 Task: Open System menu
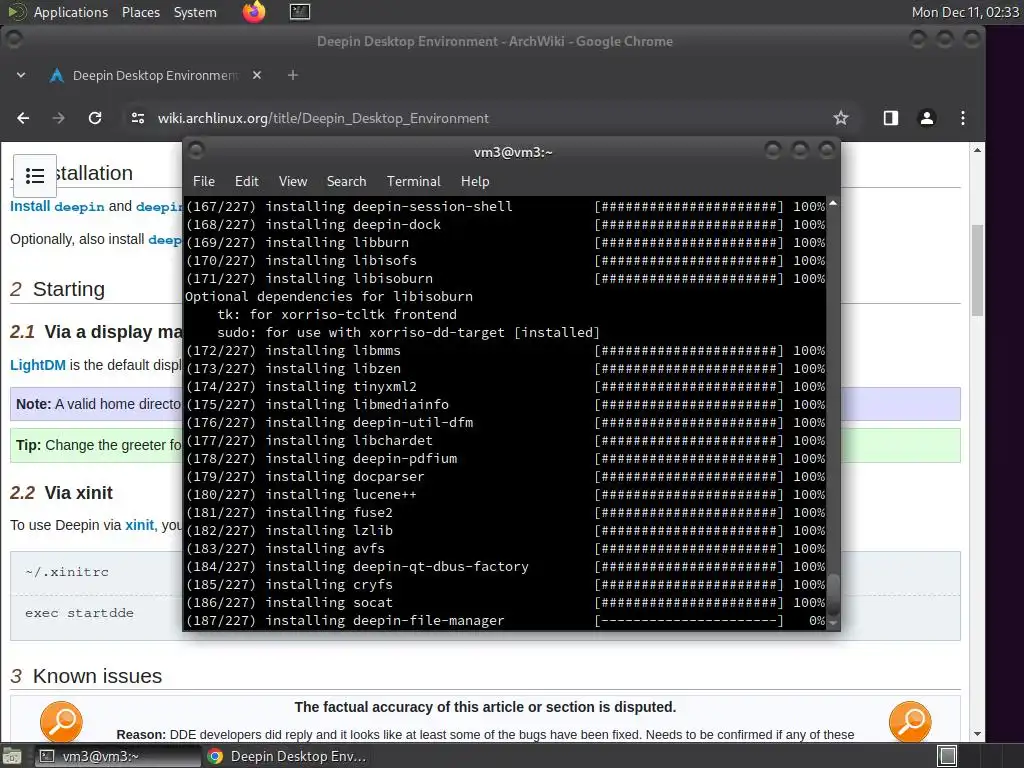195,12
